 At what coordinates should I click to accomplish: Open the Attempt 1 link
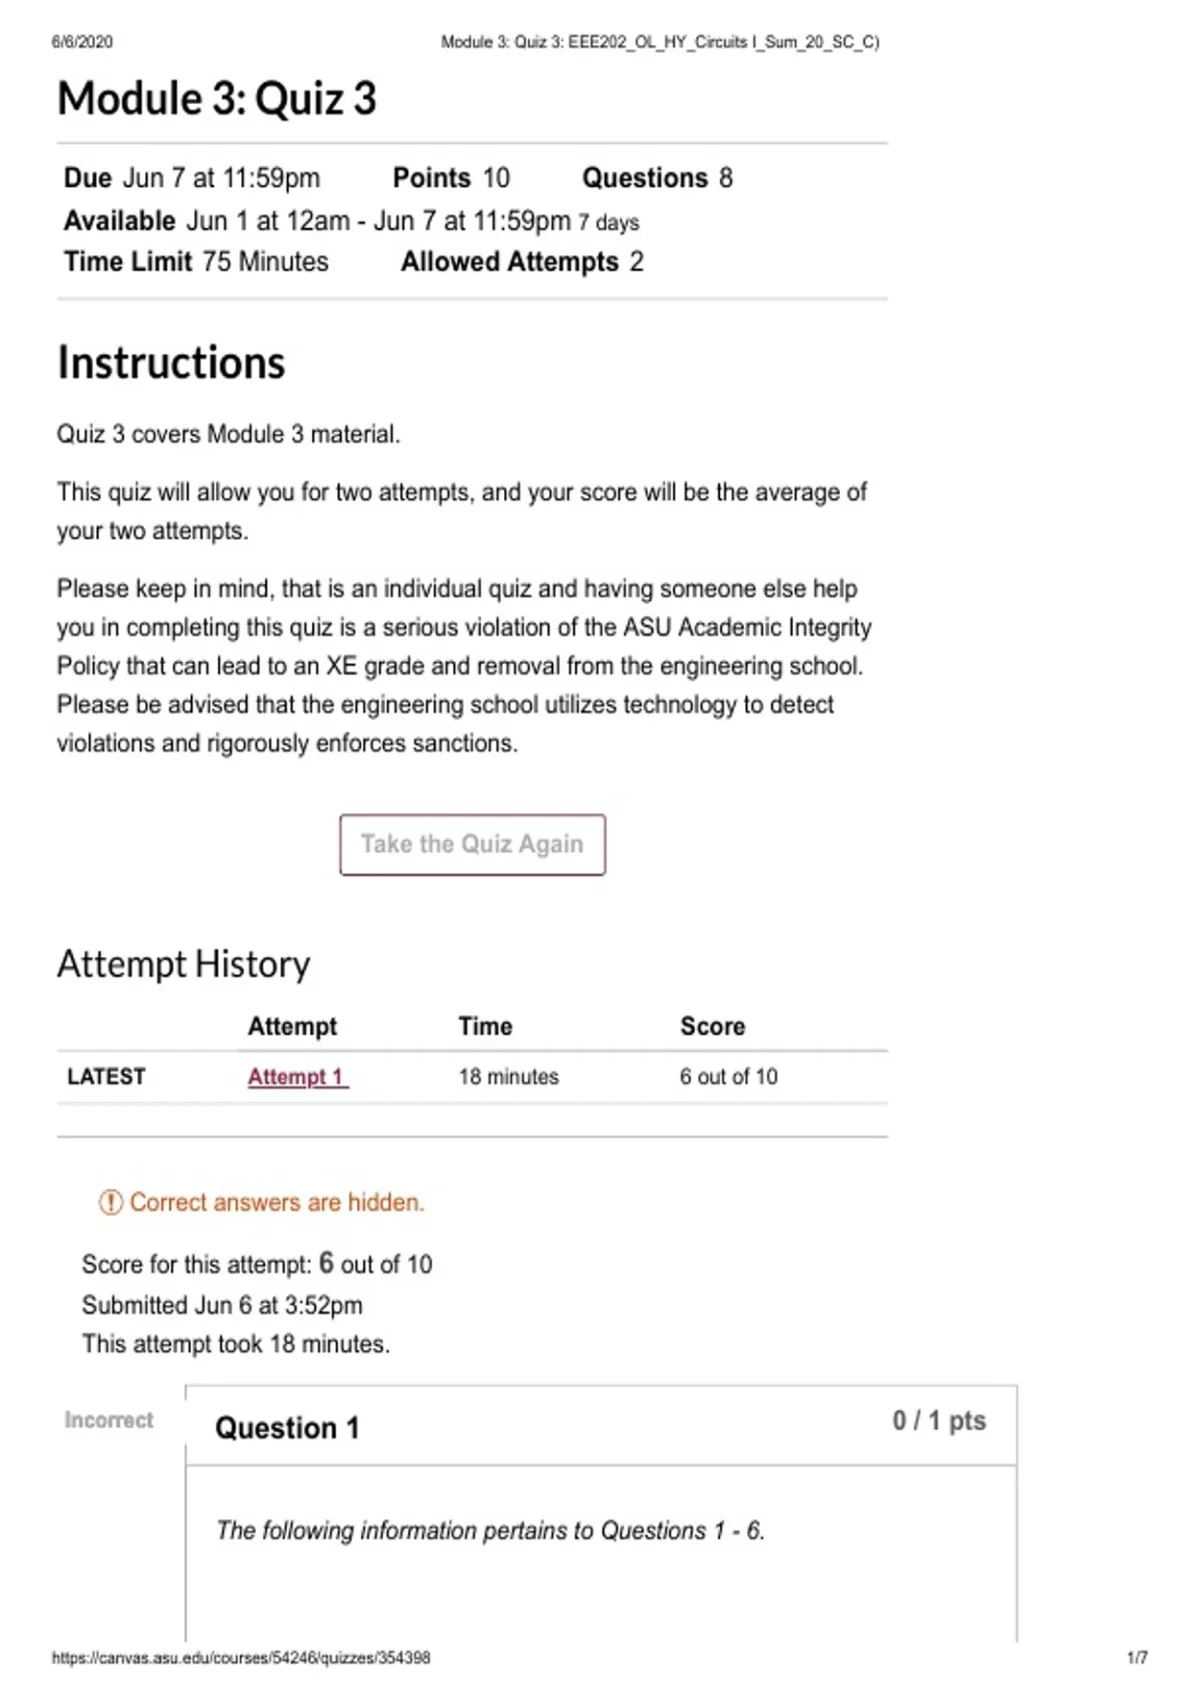click(298, 1077)
